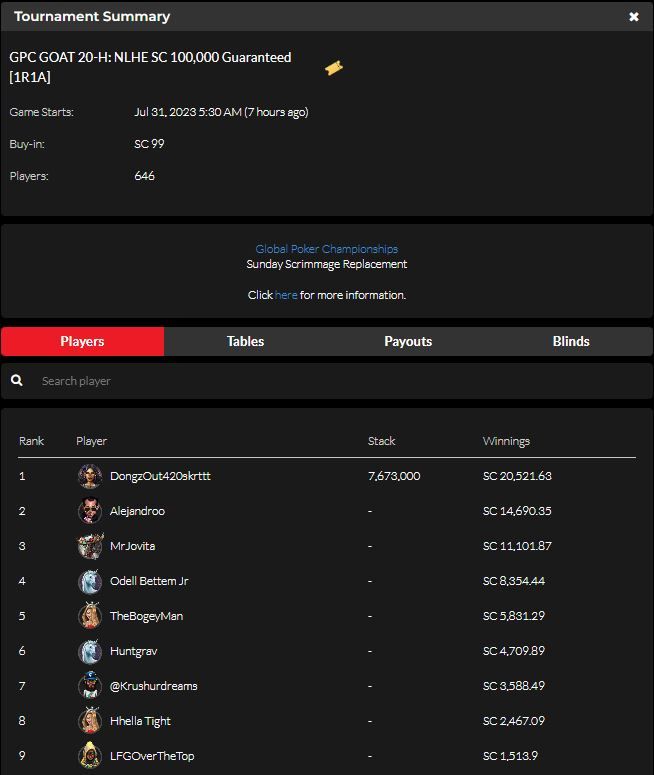Click @Krushurdreams avatar icon

pos(90,686)
